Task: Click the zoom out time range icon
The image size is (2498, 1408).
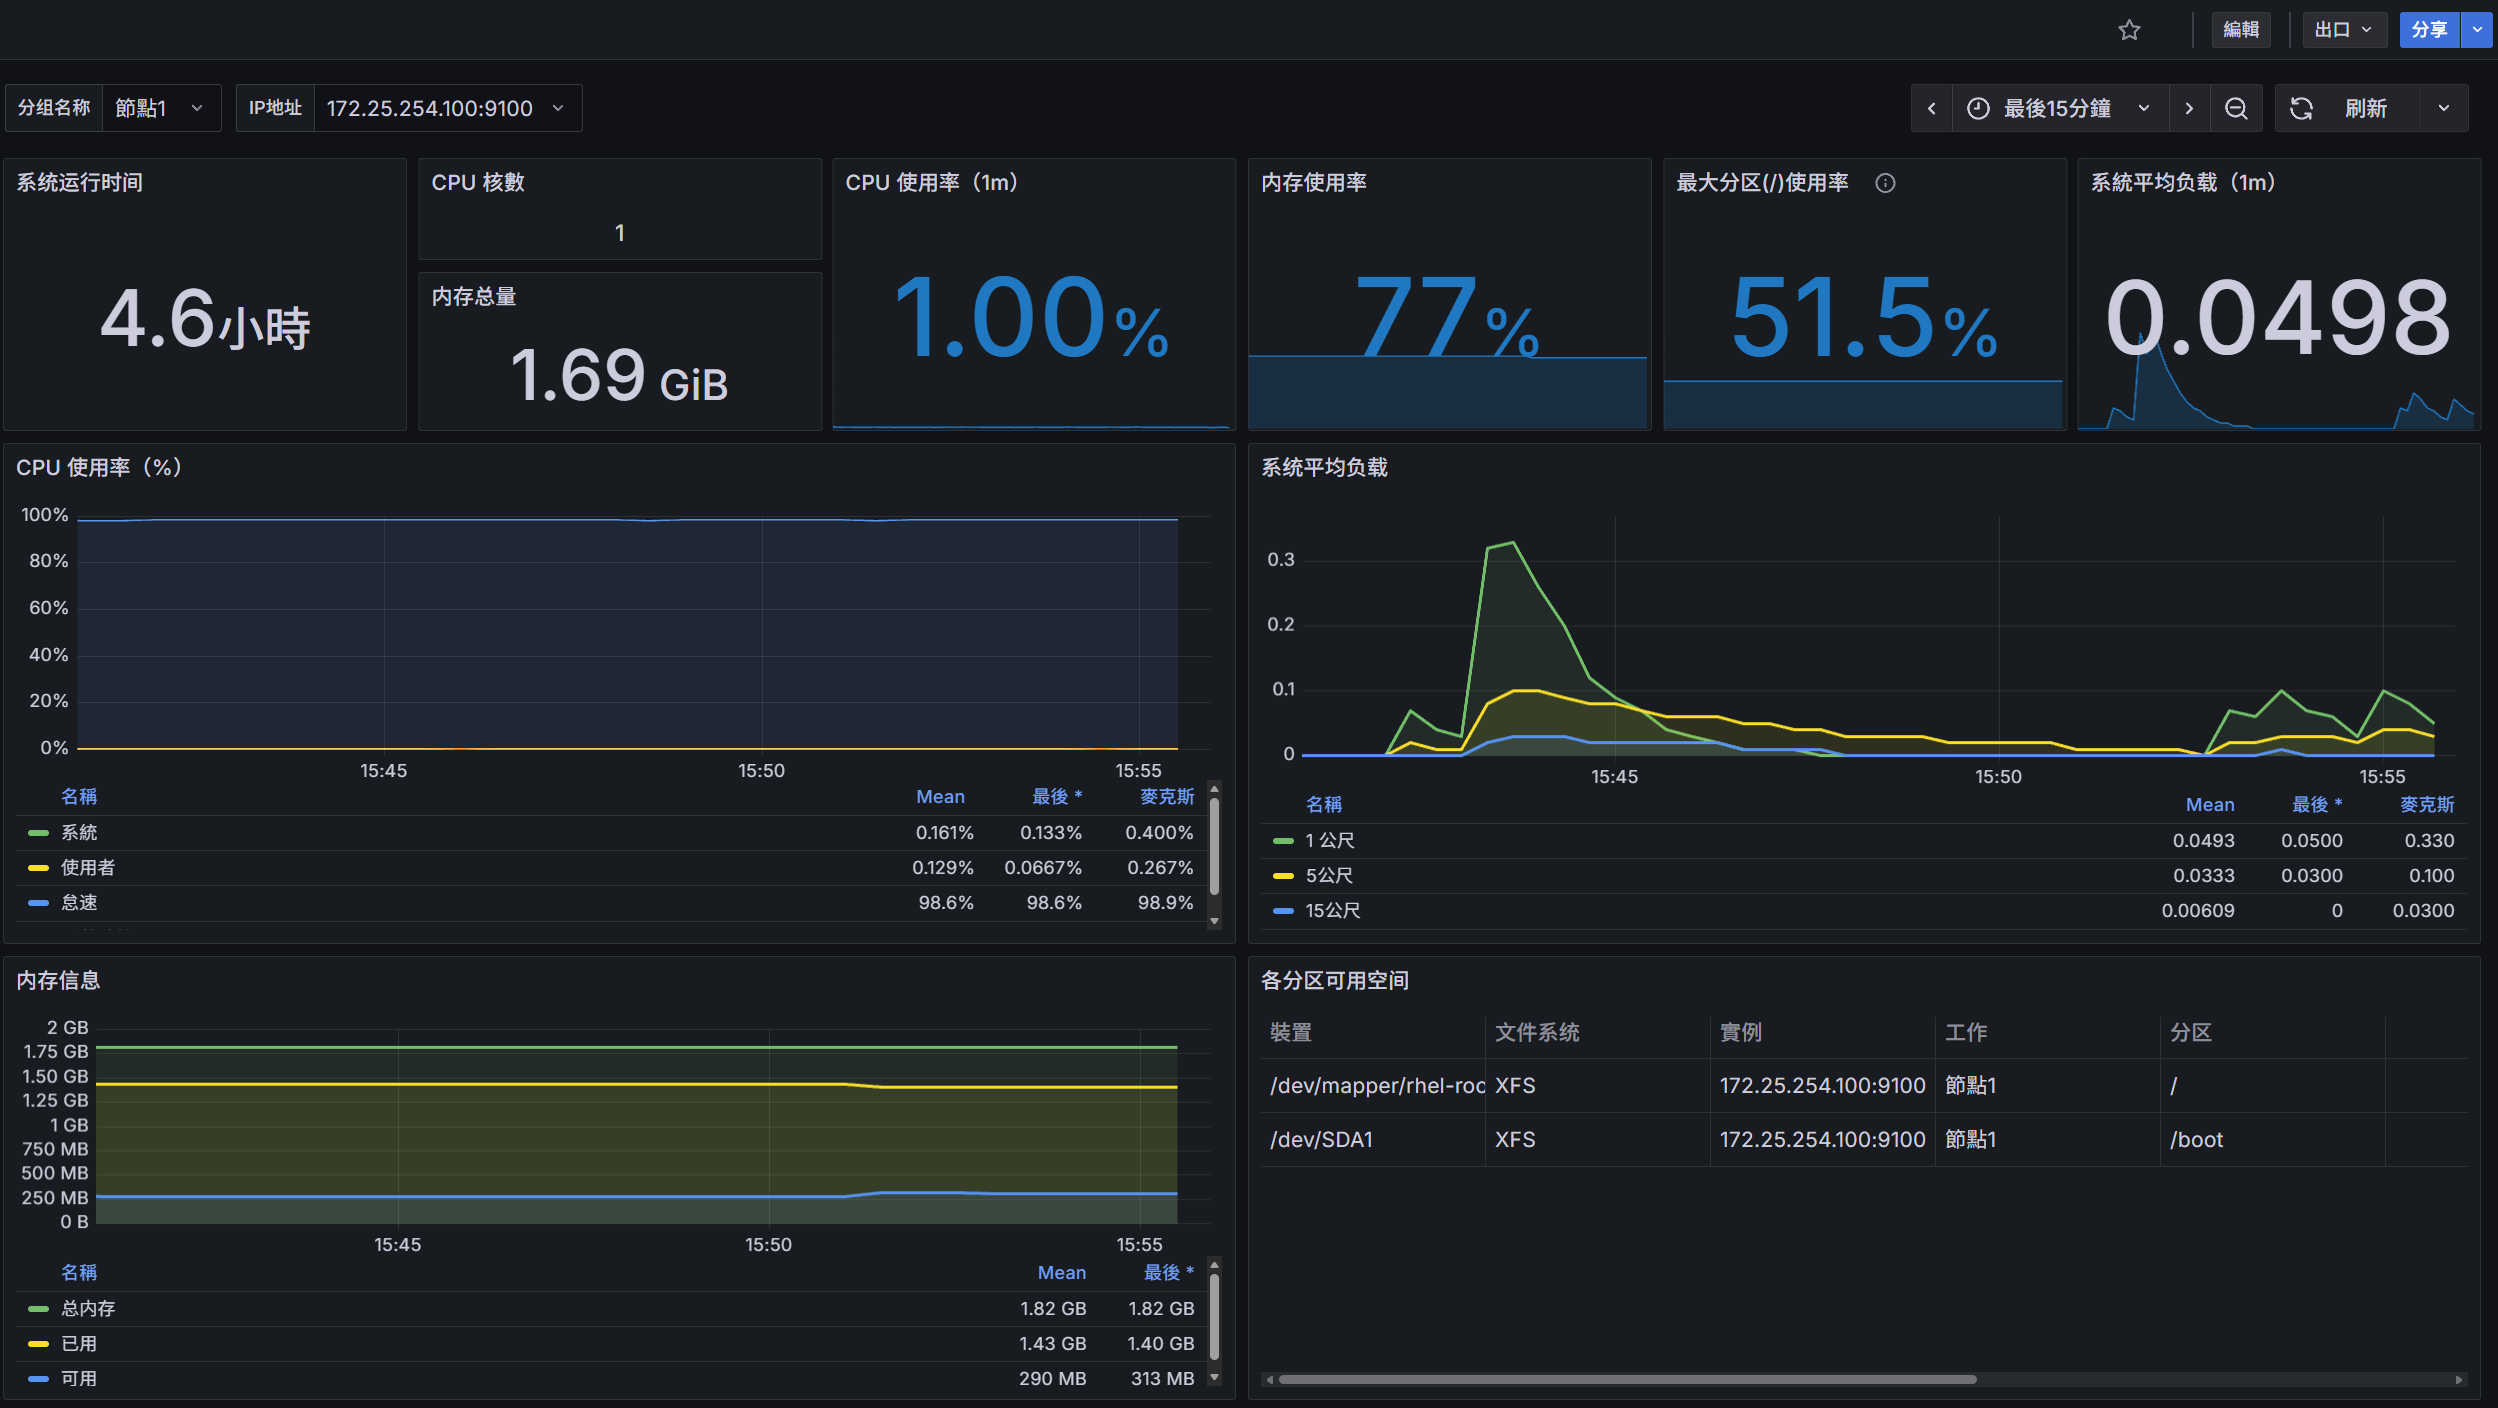Action: 2236,108
